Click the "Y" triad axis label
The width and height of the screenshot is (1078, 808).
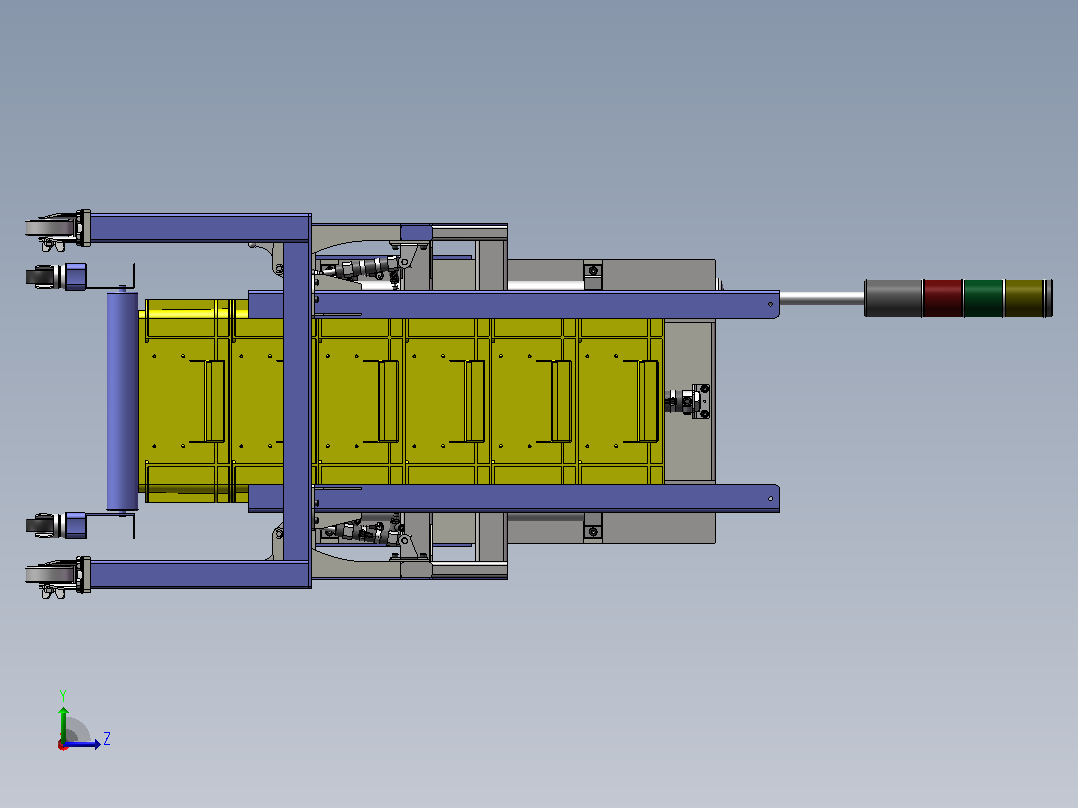coord(63,695)
